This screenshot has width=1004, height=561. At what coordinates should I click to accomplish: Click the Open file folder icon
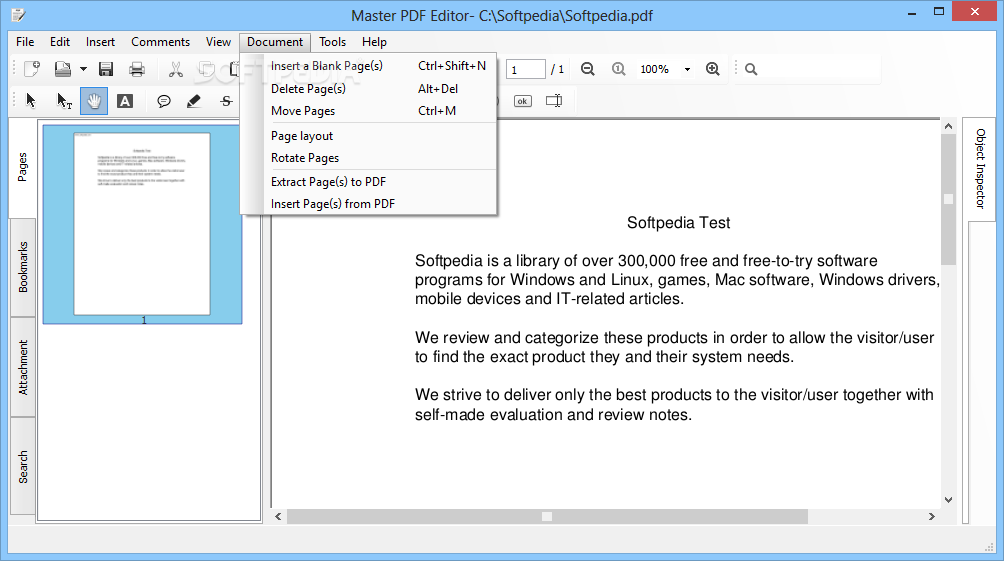pyautogui.click(x=62, y=69)
